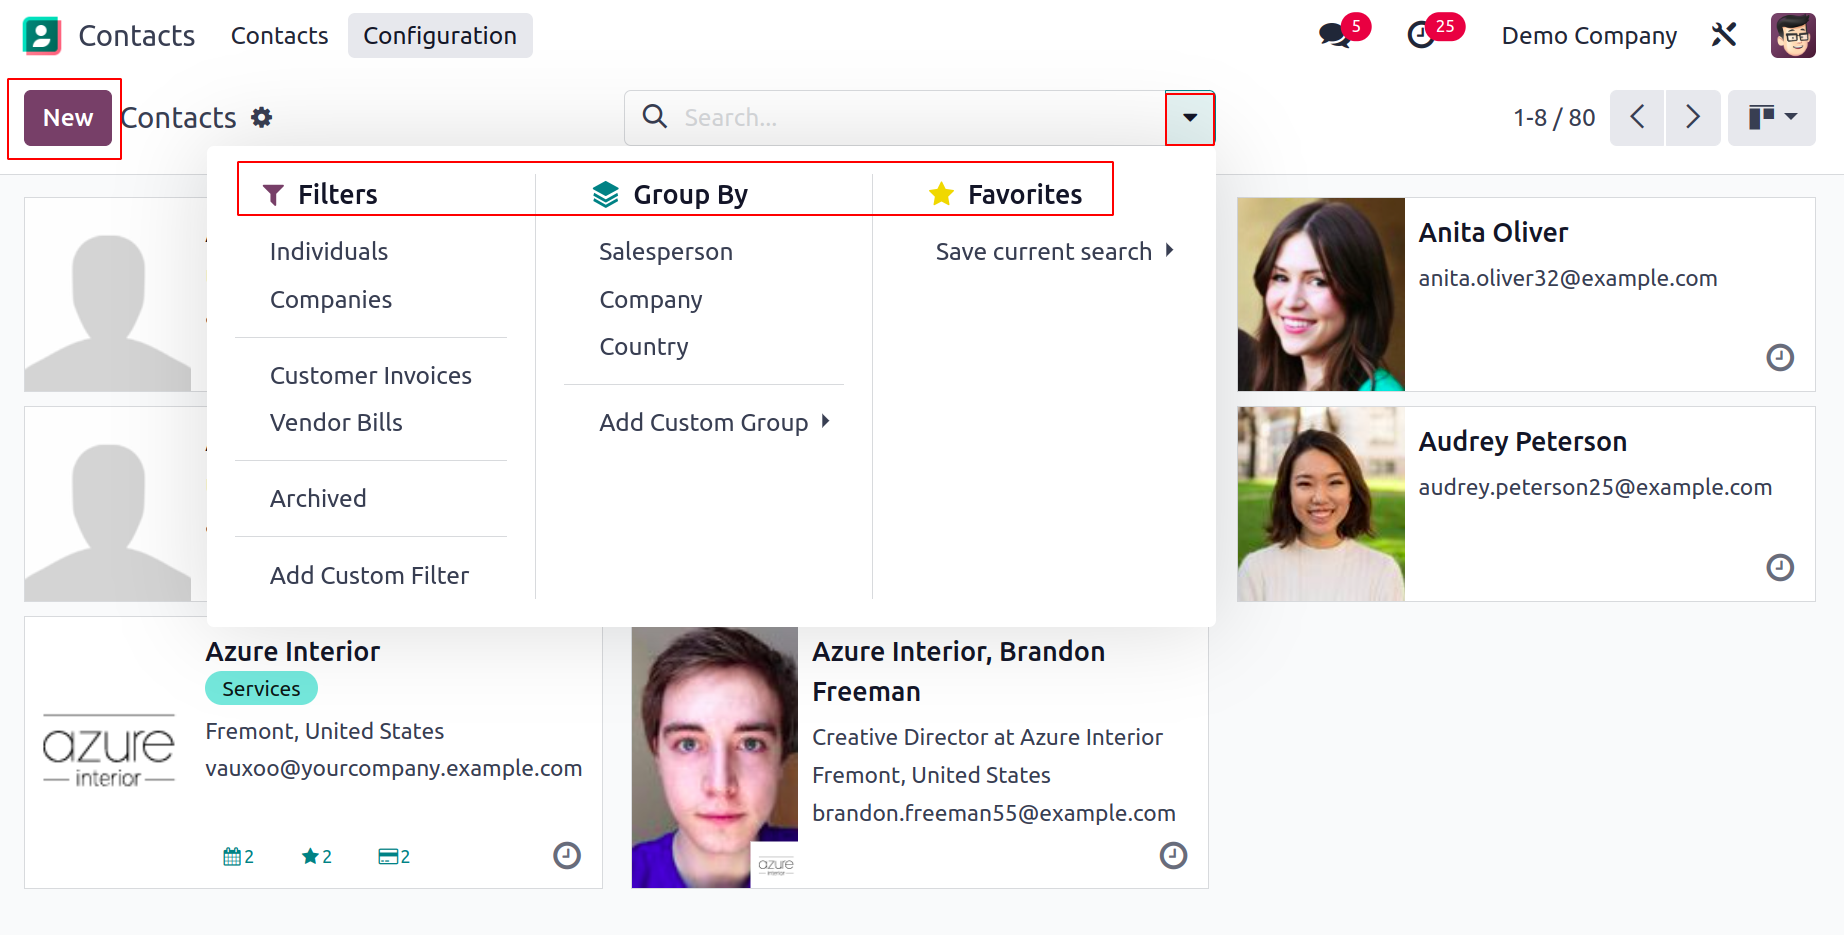1844x935 pixels.
Task: Toggle the Vendor Bills filter
Action: 336,423
